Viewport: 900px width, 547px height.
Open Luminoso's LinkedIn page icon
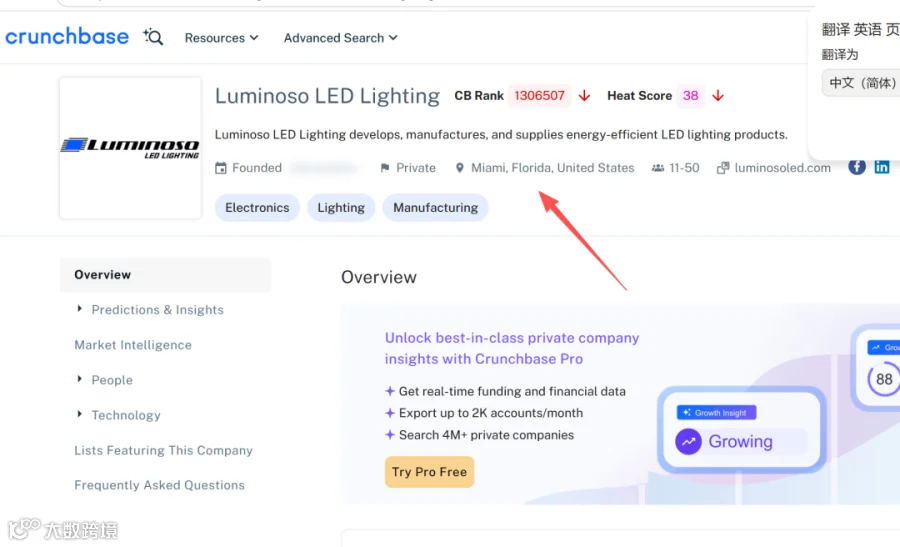coord(882,167)
